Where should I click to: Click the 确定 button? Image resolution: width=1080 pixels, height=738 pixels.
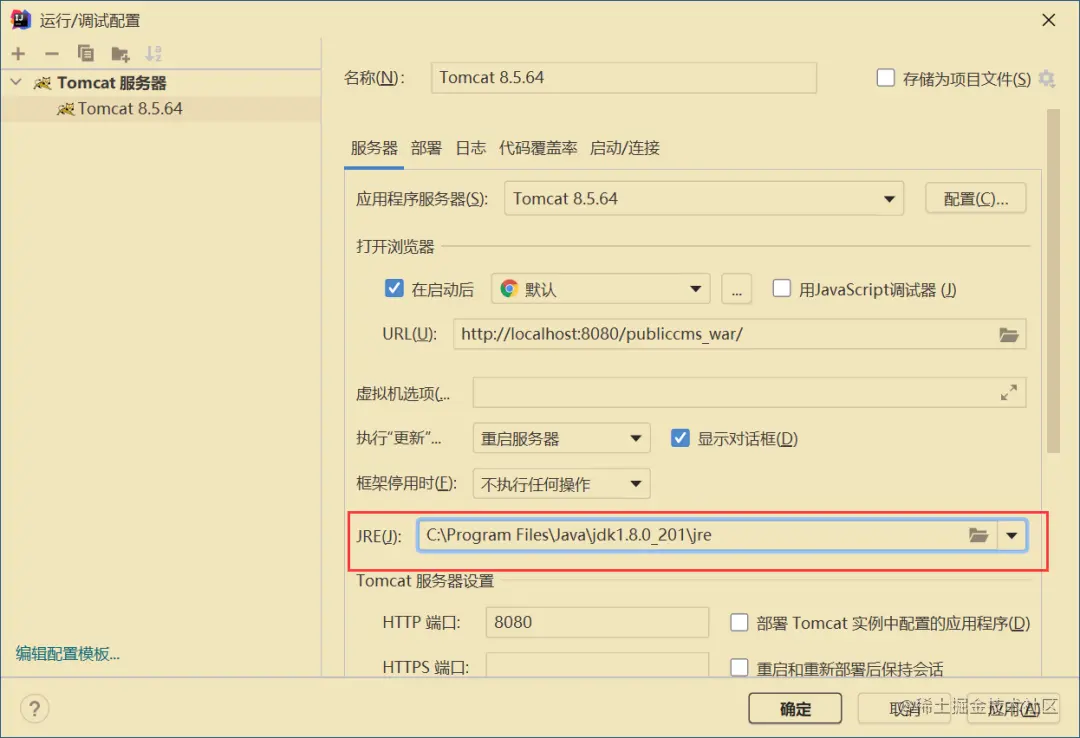pos(796,708)
